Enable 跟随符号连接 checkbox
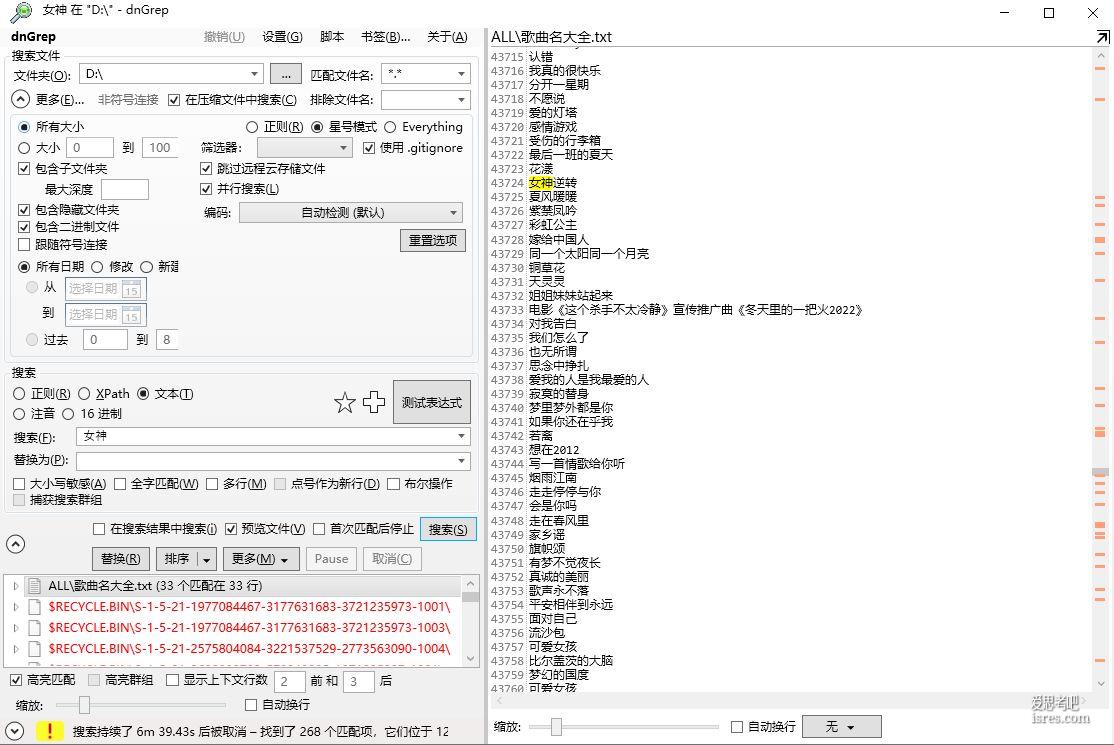1114x745 pixels. 24,244
